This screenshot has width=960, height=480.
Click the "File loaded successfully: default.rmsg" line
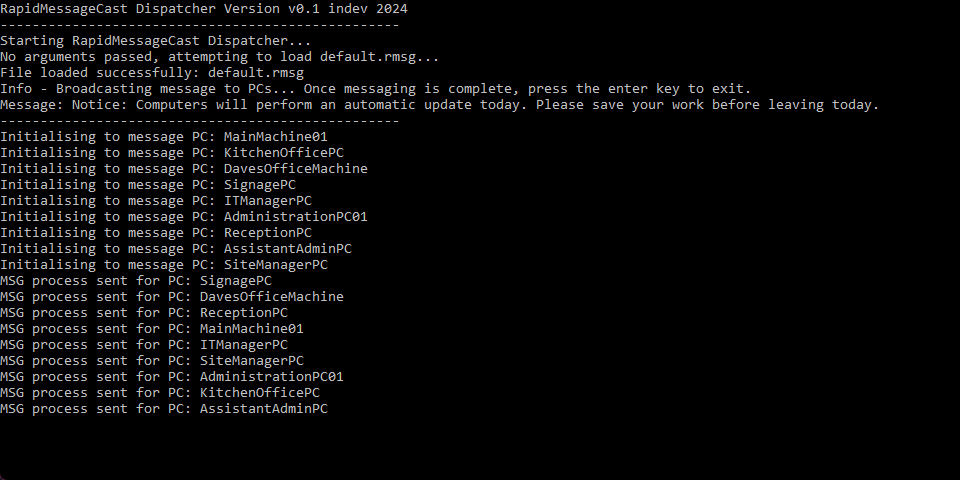(x=152, y=73)
